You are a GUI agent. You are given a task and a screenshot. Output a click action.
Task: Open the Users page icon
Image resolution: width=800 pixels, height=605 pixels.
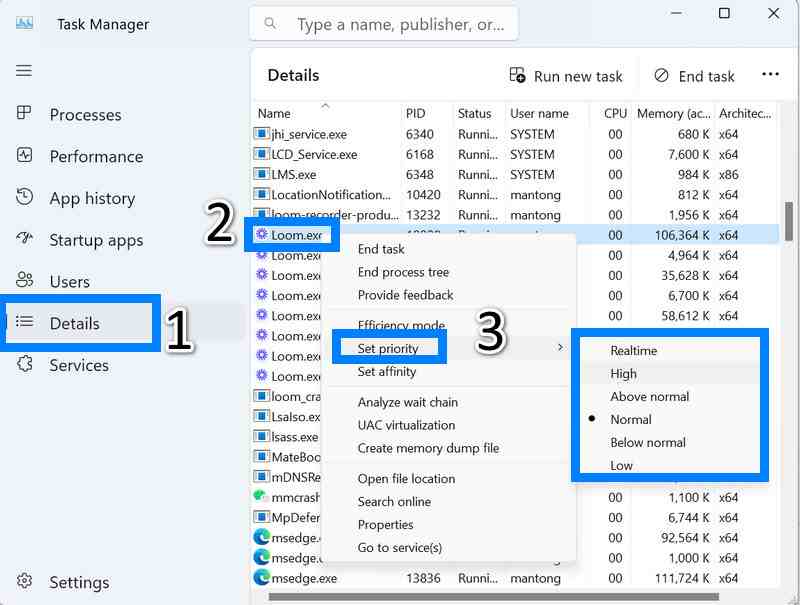click(x=25, y=281)
